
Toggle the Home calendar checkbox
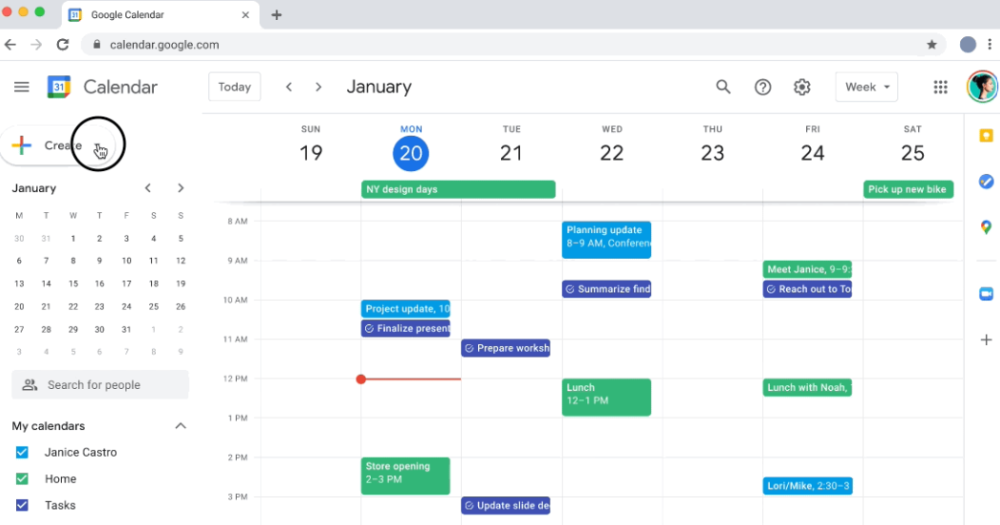(22, 479)
